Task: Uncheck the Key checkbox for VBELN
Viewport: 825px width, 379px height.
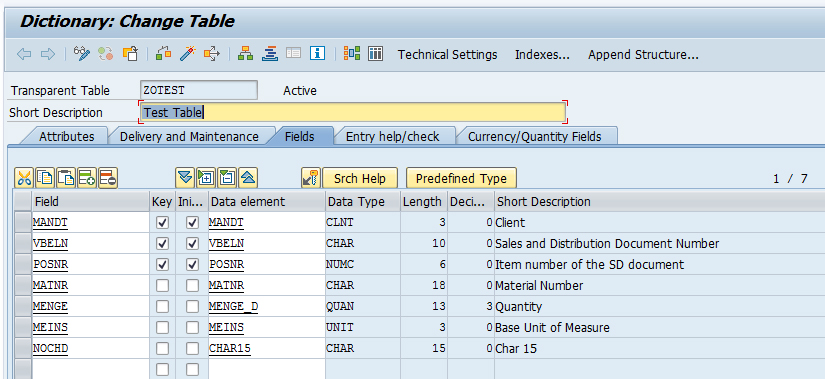Action: 163,244
